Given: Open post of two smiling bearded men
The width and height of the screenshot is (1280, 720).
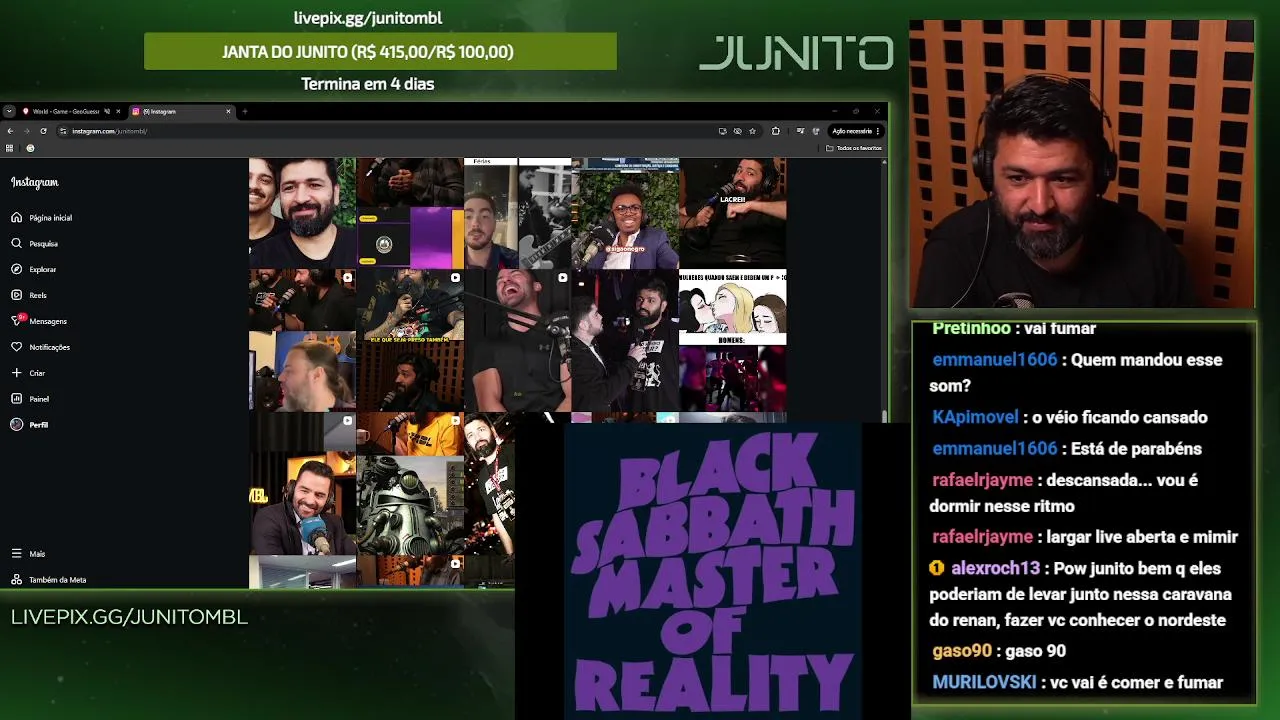Looking at the screenshot, I should 302,211.
